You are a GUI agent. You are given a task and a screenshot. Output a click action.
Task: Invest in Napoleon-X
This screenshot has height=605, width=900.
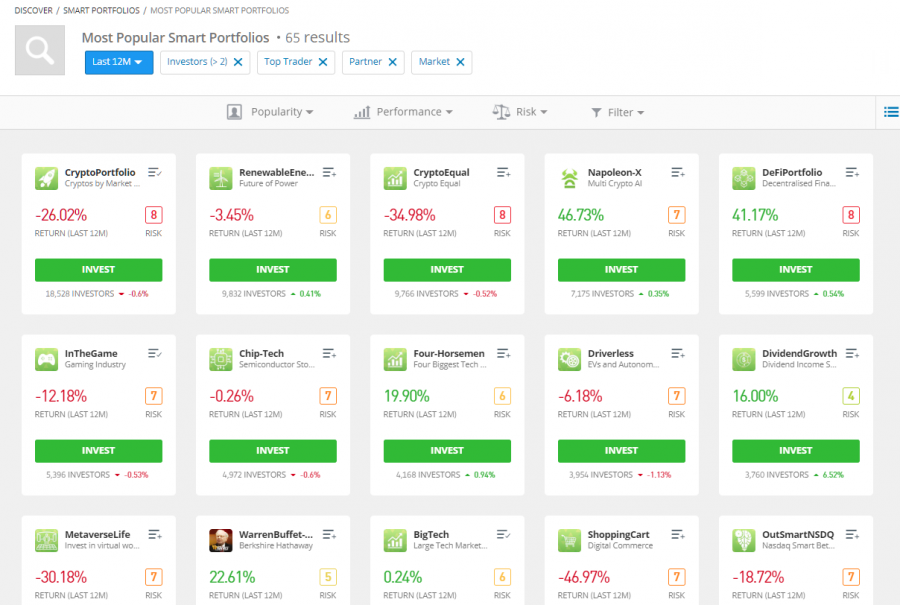pyautogui.click(x=622, y=270)
